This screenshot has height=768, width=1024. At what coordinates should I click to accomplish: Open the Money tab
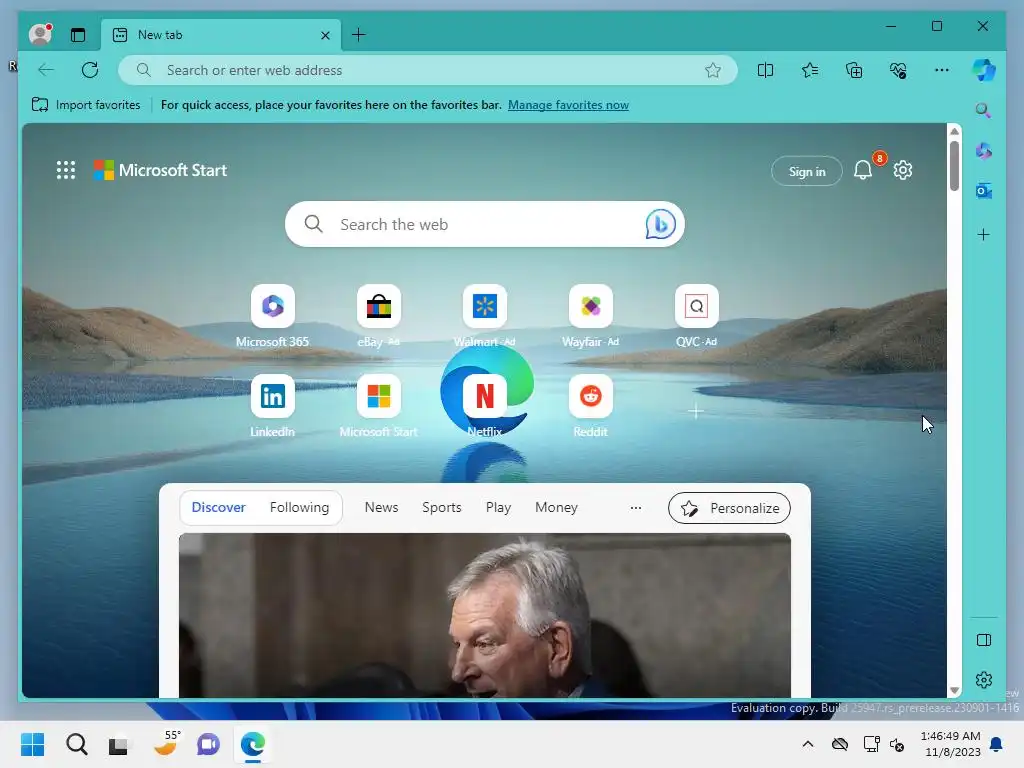point(556,507)
